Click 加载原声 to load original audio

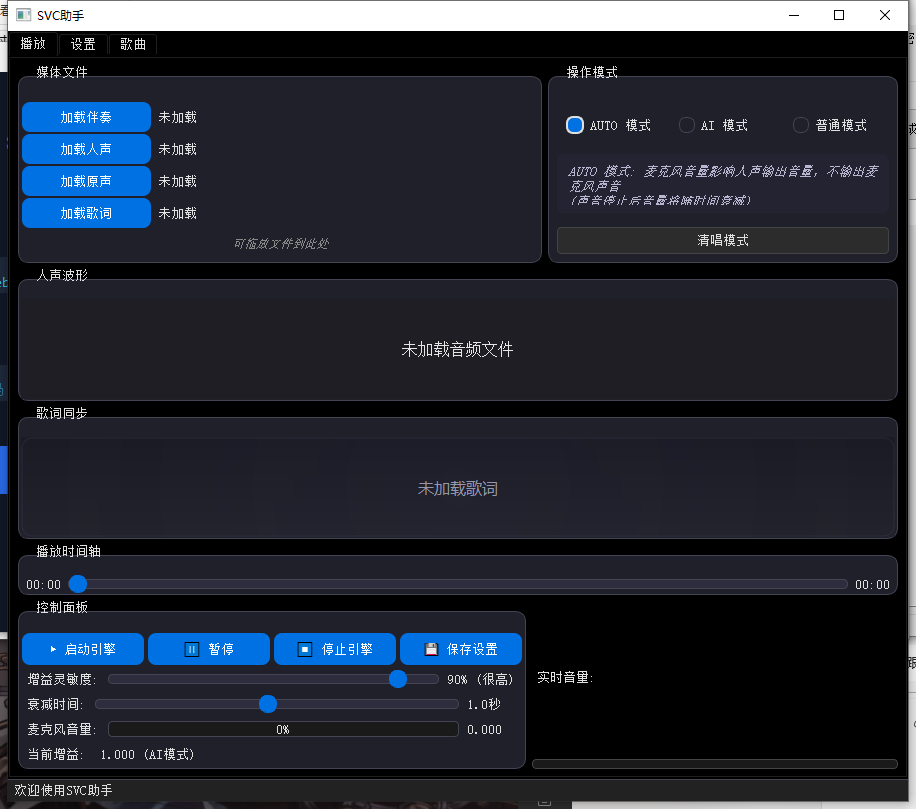pos(86,180)
